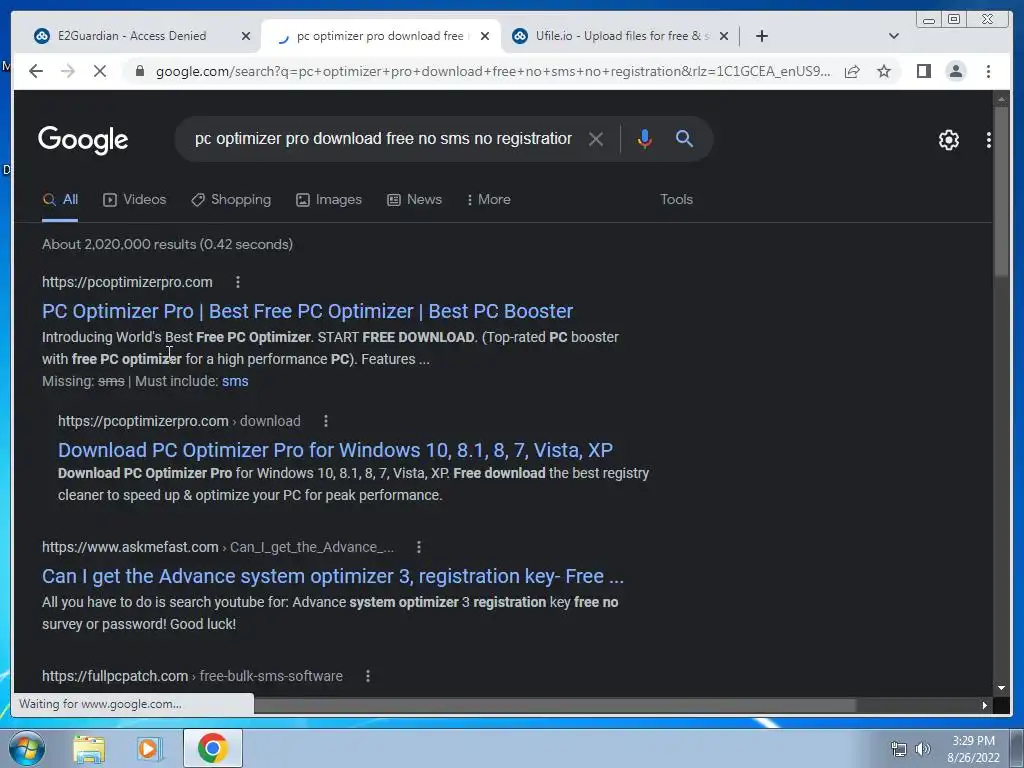Switch to Images results
The height and width of the screenshot is (768, 1024).
pos(328,200)
